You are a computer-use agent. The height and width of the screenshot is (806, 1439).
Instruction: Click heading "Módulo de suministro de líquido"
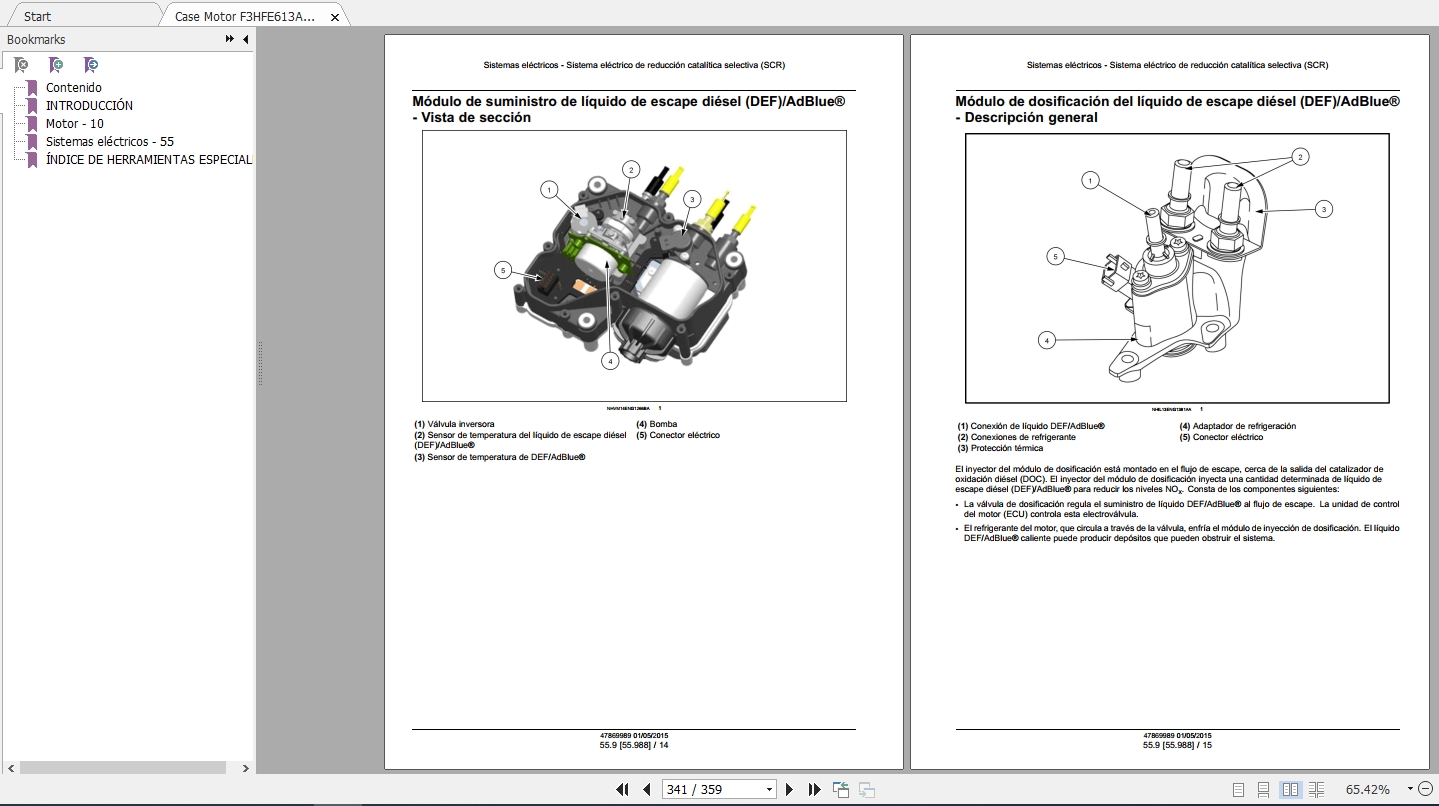click(629, 109)
